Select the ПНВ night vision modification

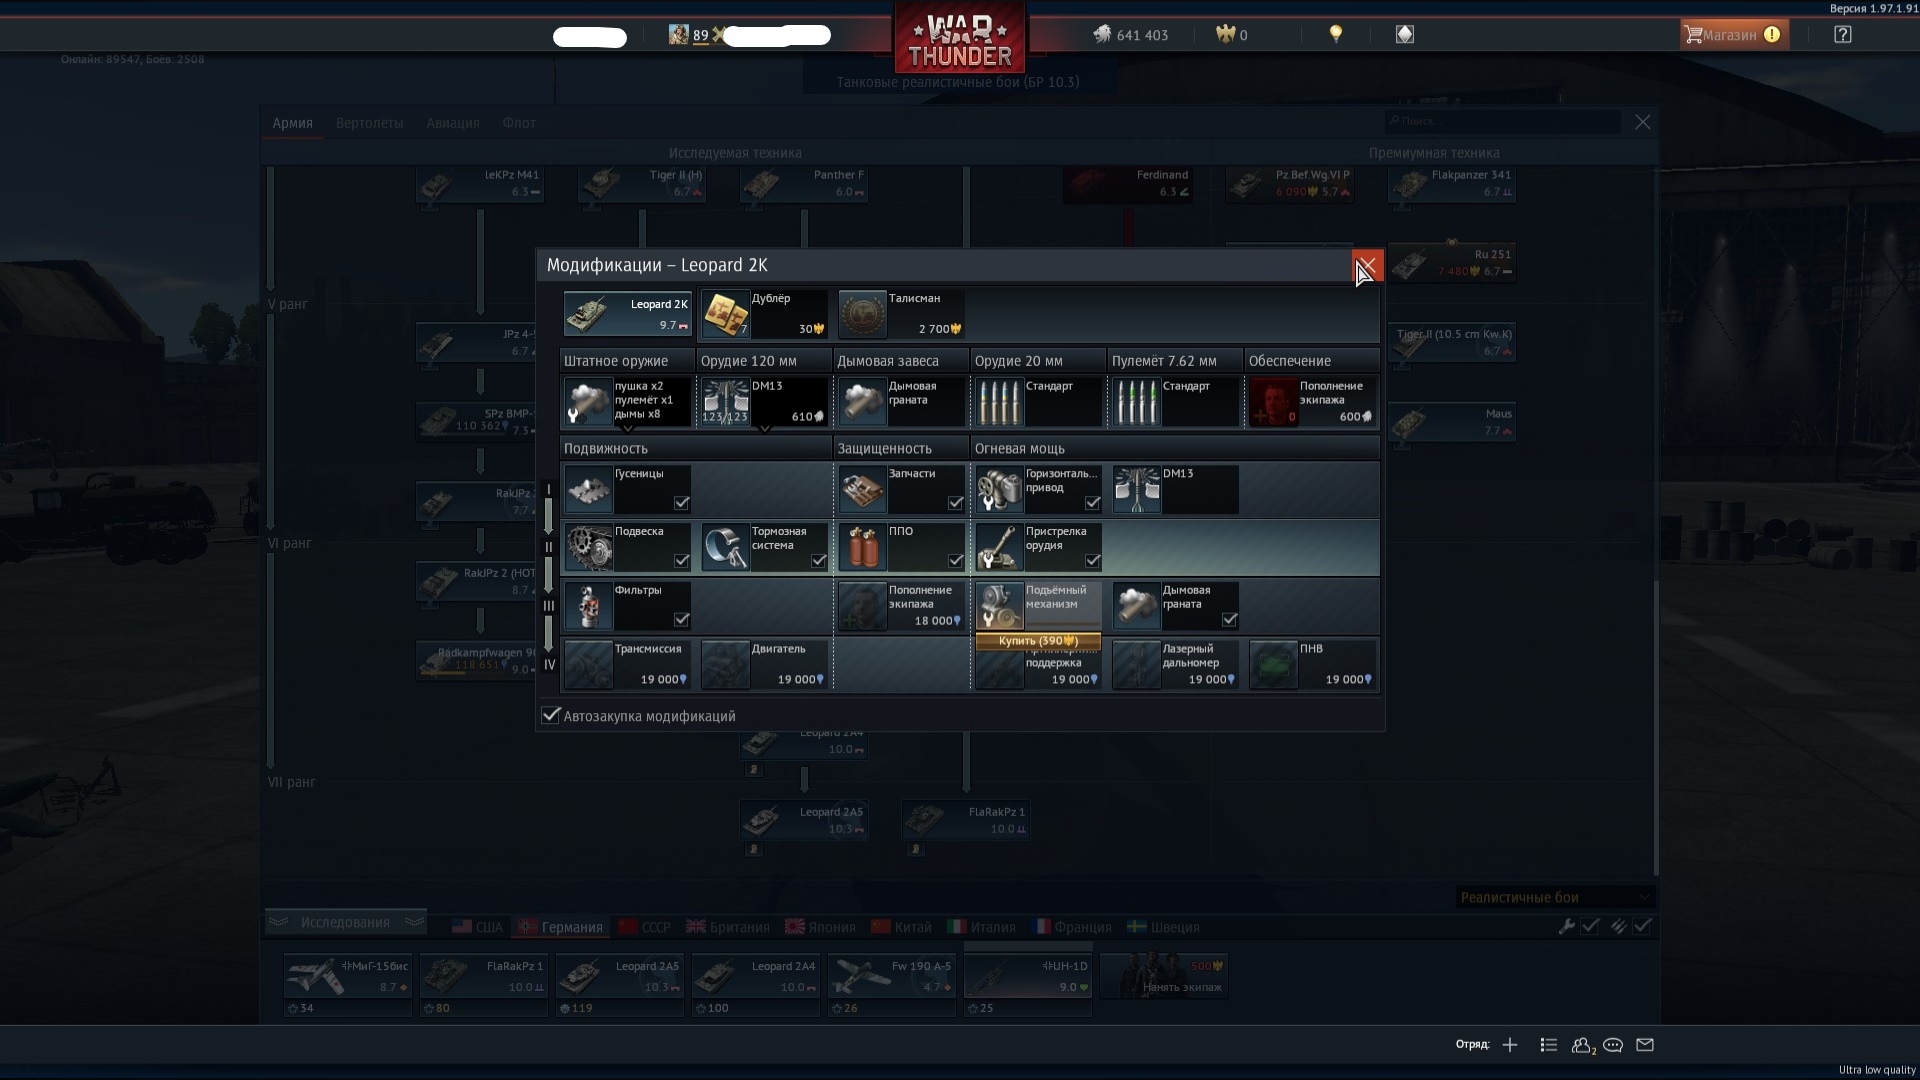pos(1312,665)
